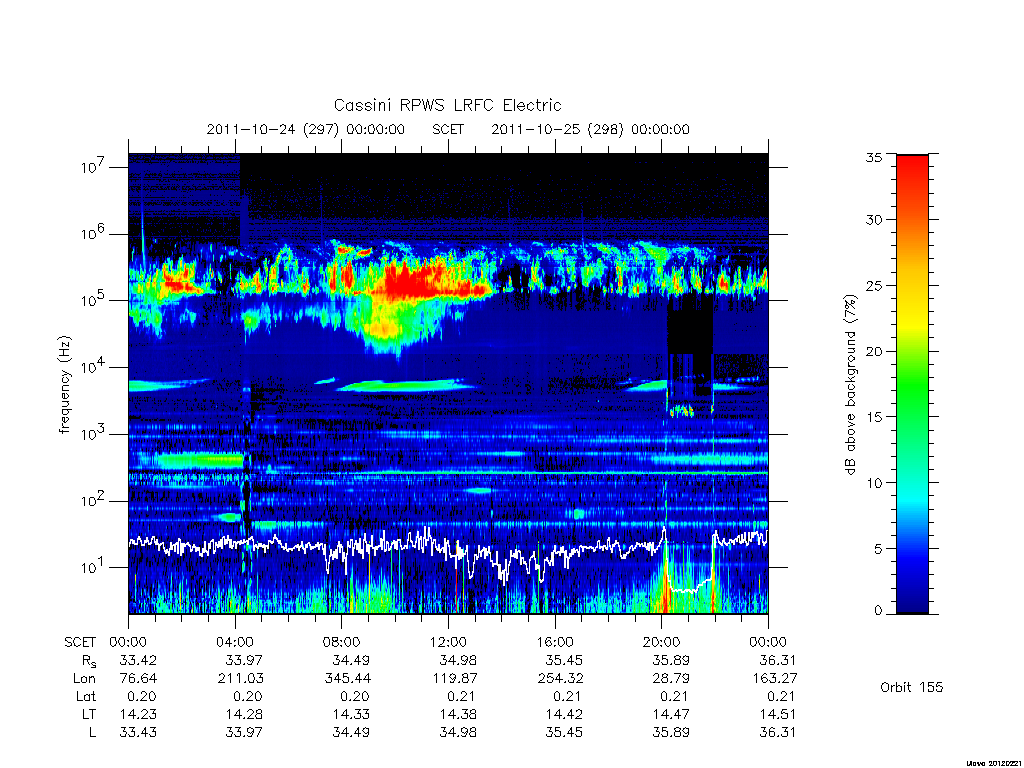Click the LT value '14.38'
This screenshot has height=768, width=1024.
(458, 714)
